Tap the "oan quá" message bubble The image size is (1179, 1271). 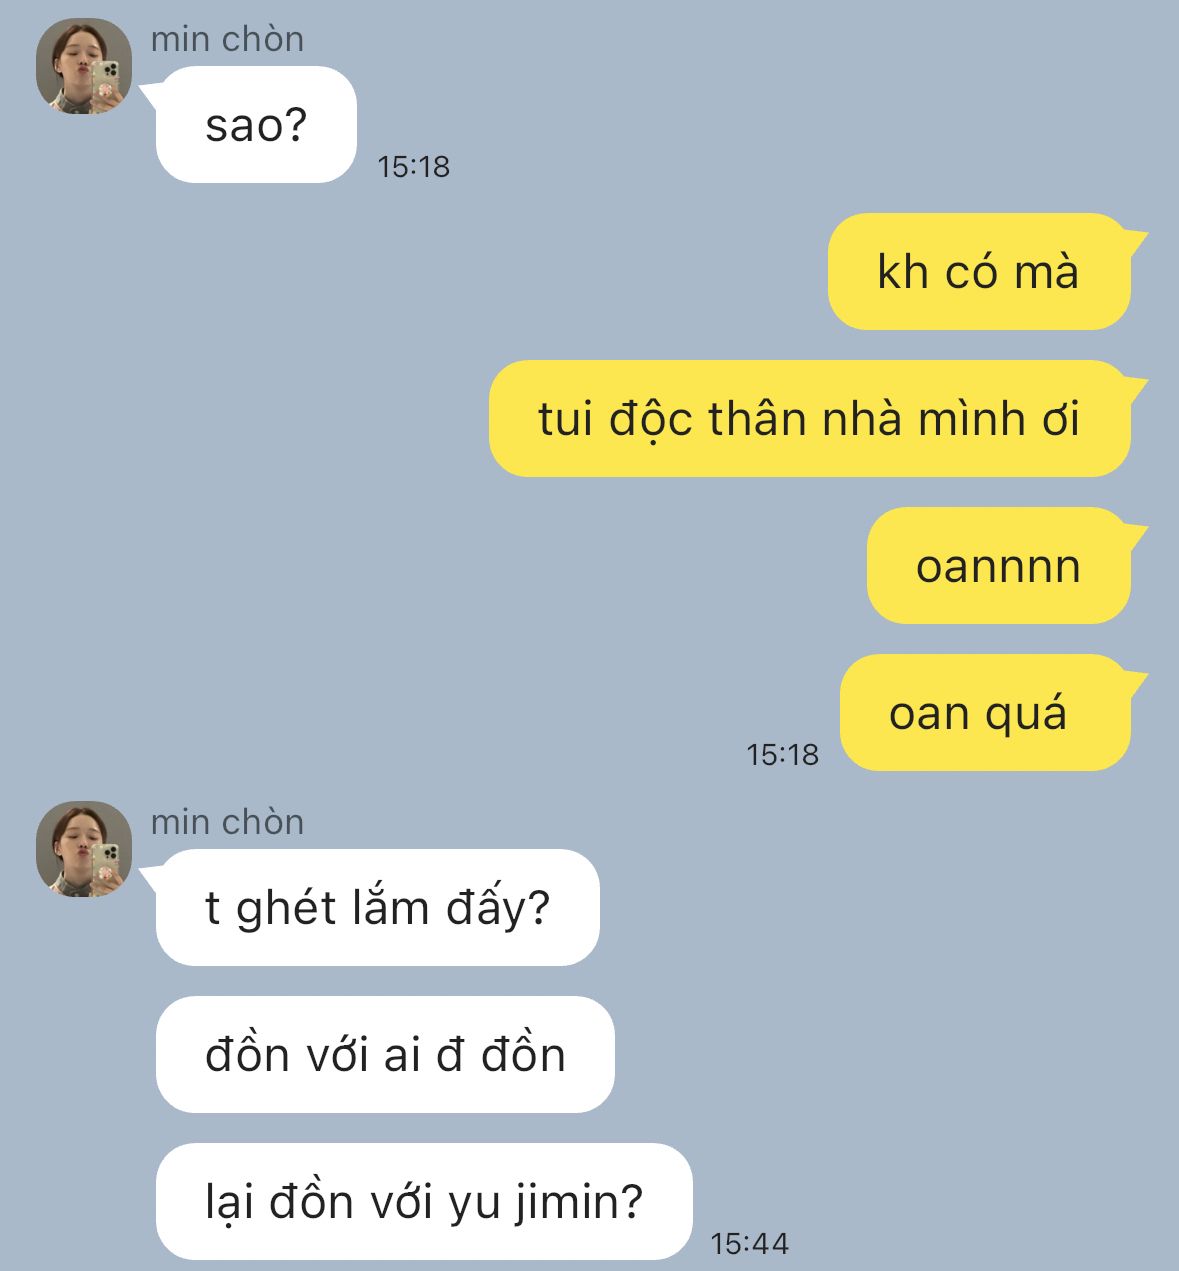coord(985,712)
